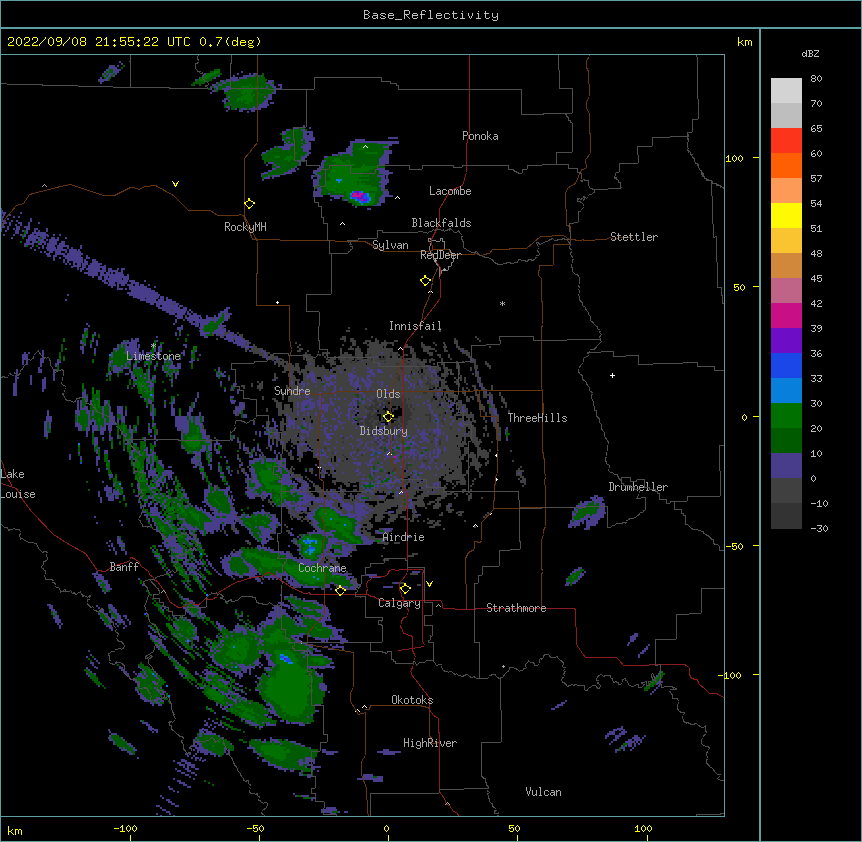Select the yellow diamond between Olds and Didsbury
The width and height of the screenshot is (862, 842).
click(x=388, y=417)
